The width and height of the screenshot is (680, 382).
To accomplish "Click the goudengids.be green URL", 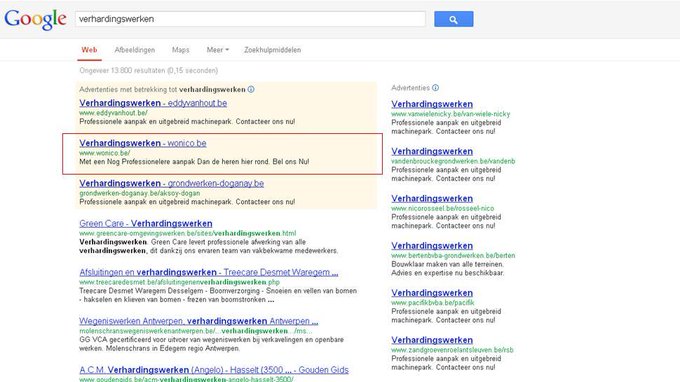I will 186,379.
